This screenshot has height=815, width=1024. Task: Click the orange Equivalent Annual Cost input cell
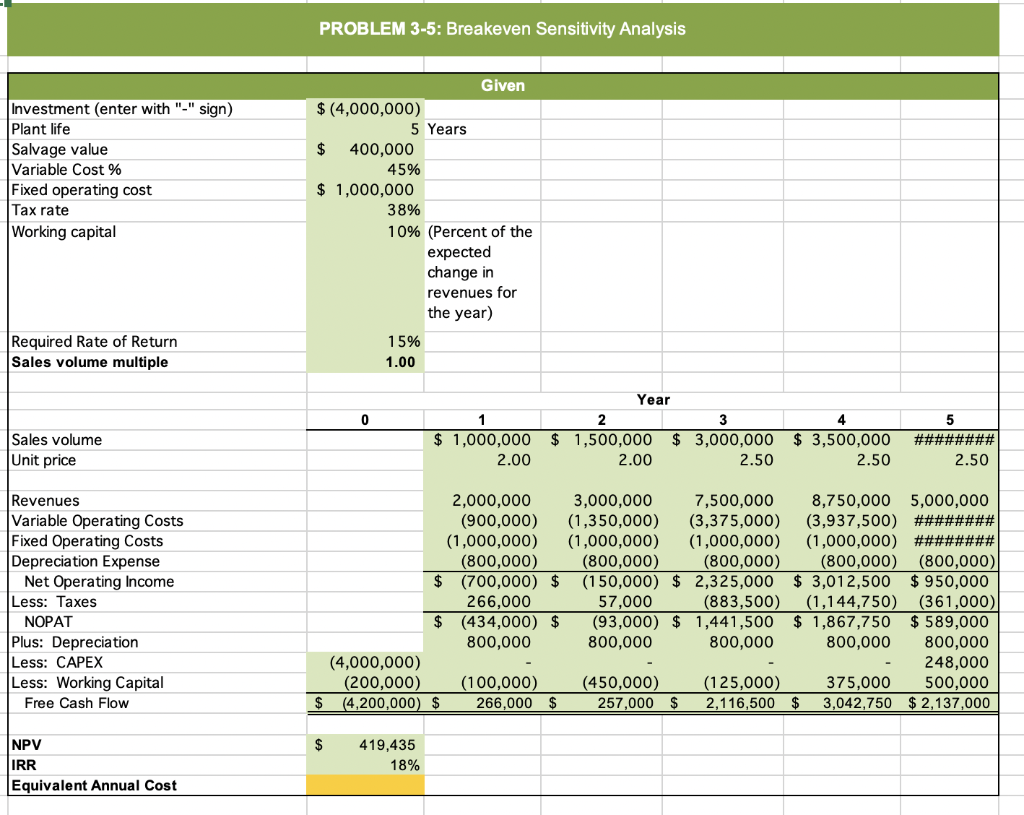click(365, 785)
